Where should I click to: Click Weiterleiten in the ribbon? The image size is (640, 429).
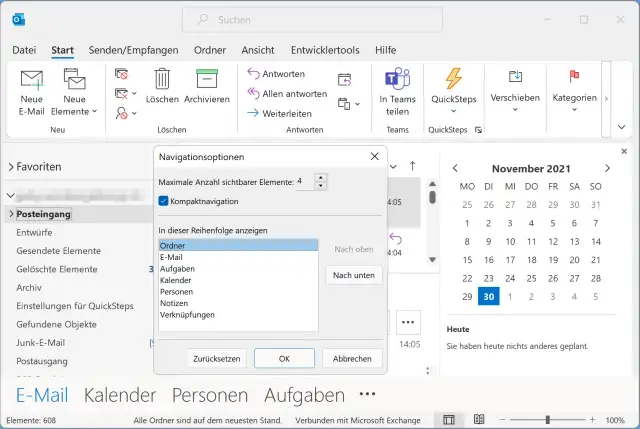280,113
